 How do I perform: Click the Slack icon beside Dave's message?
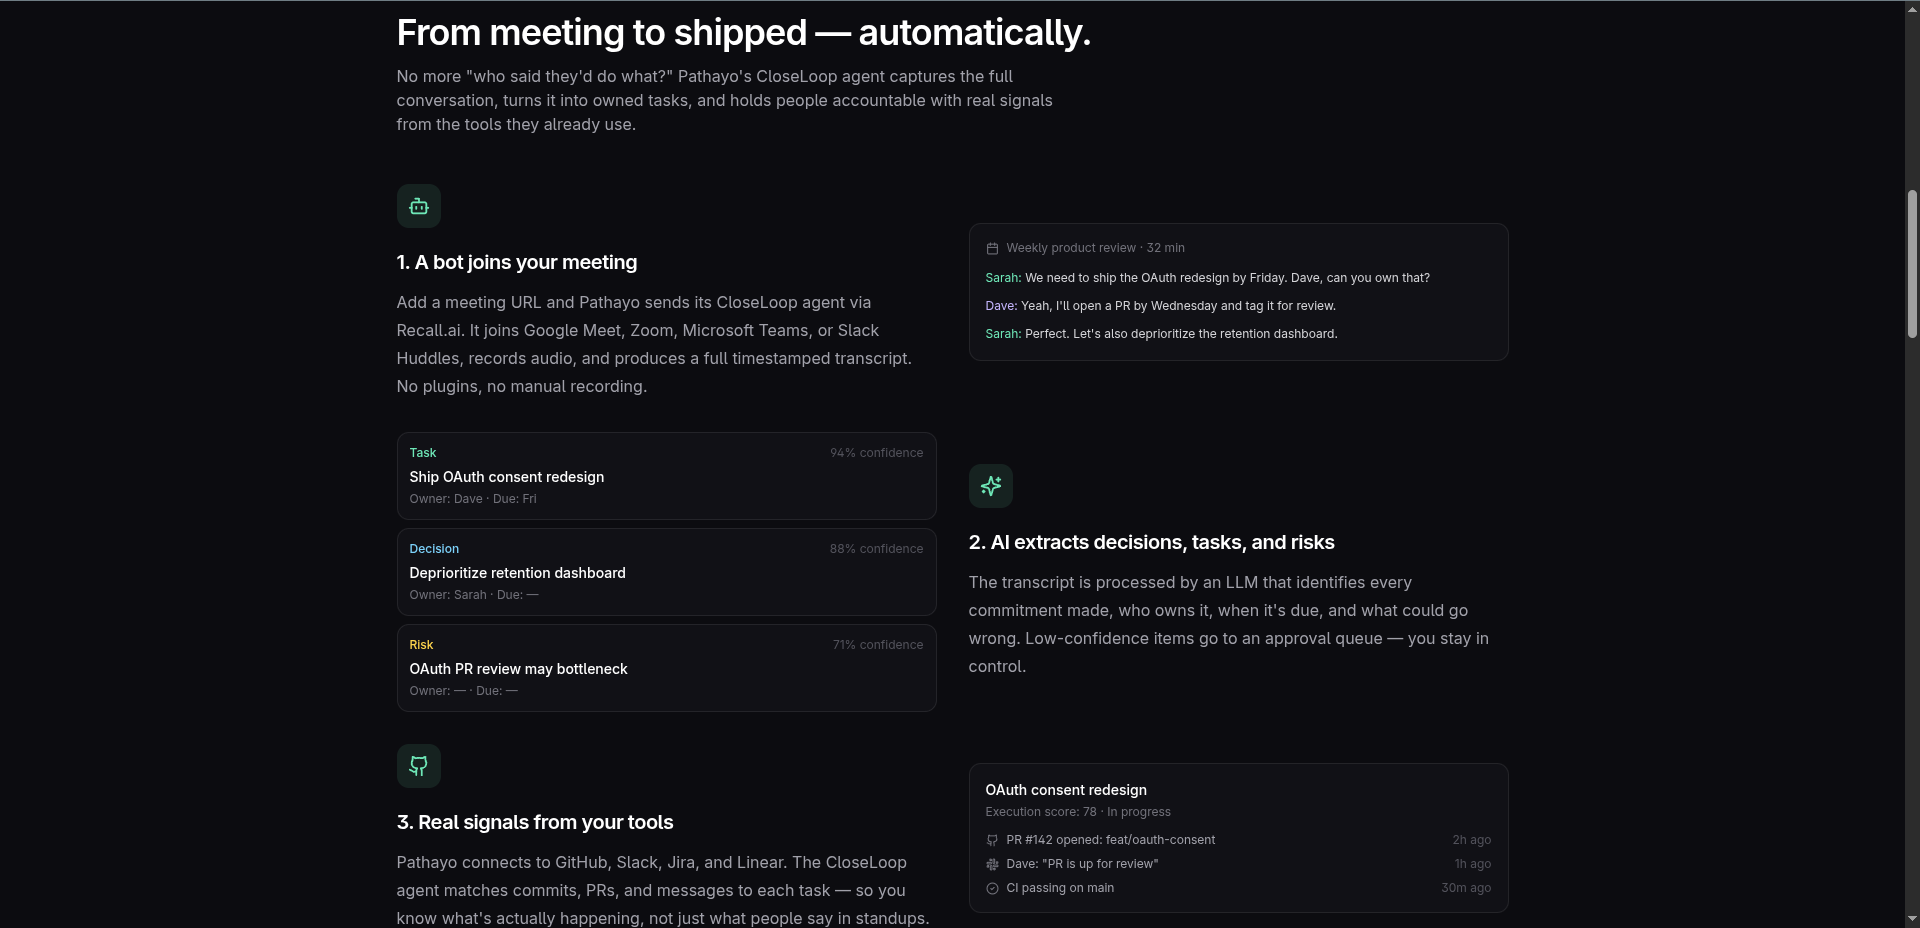click(x=992, y=864)
